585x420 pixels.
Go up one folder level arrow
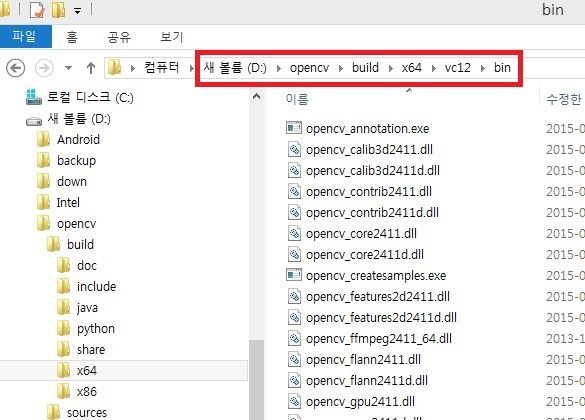click(91, 68)
